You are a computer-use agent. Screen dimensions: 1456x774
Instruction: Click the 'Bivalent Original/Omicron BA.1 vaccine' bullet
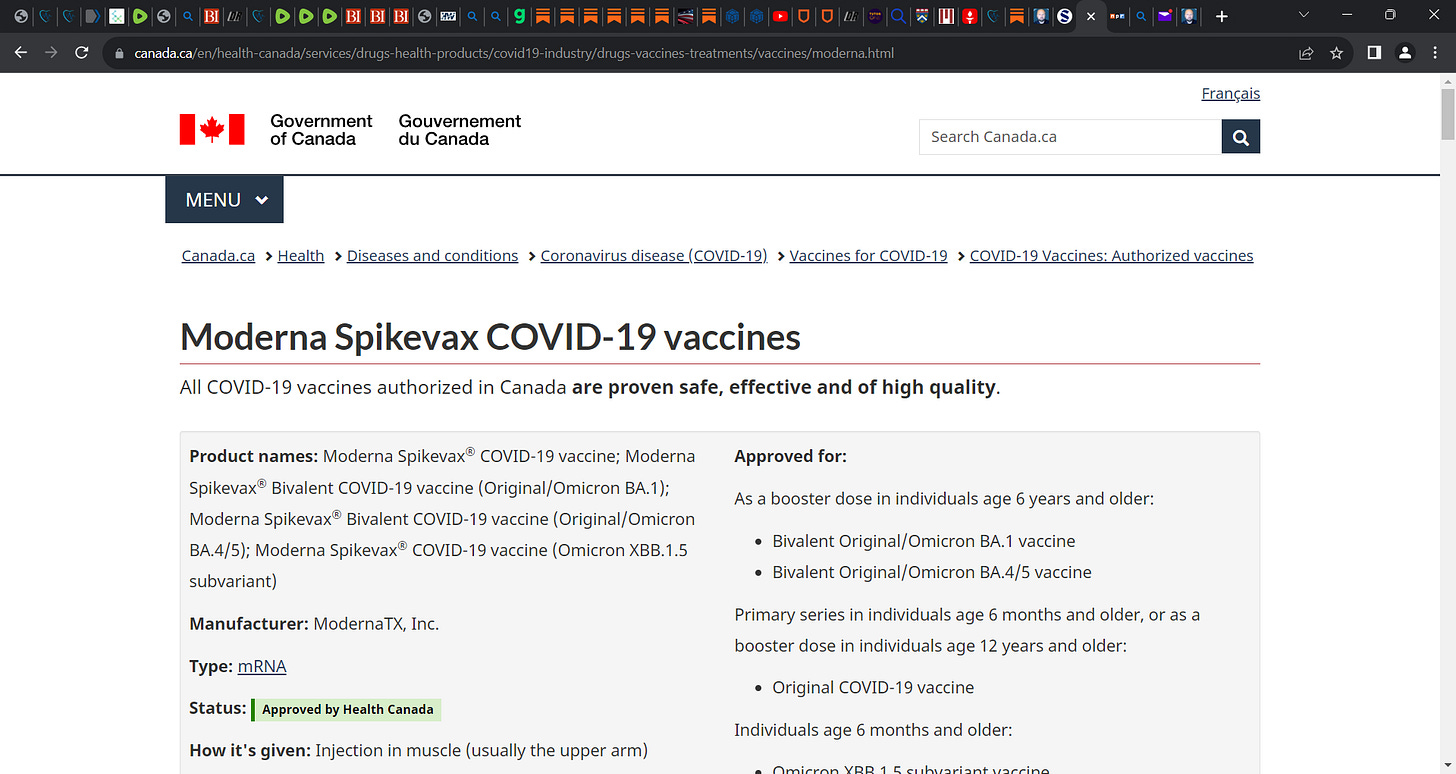click(x=924, y=541)
